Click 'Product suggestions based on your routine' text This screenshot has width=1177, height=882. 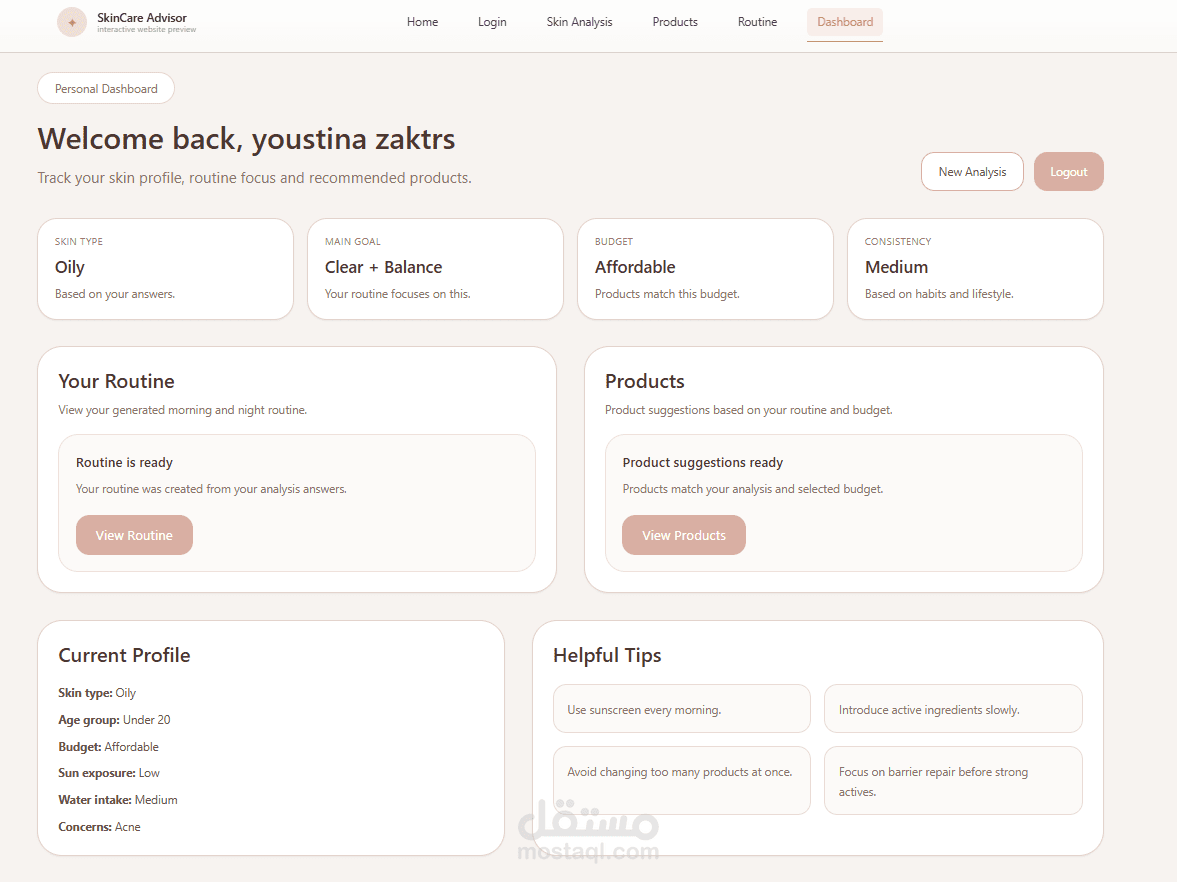point(749,410)
